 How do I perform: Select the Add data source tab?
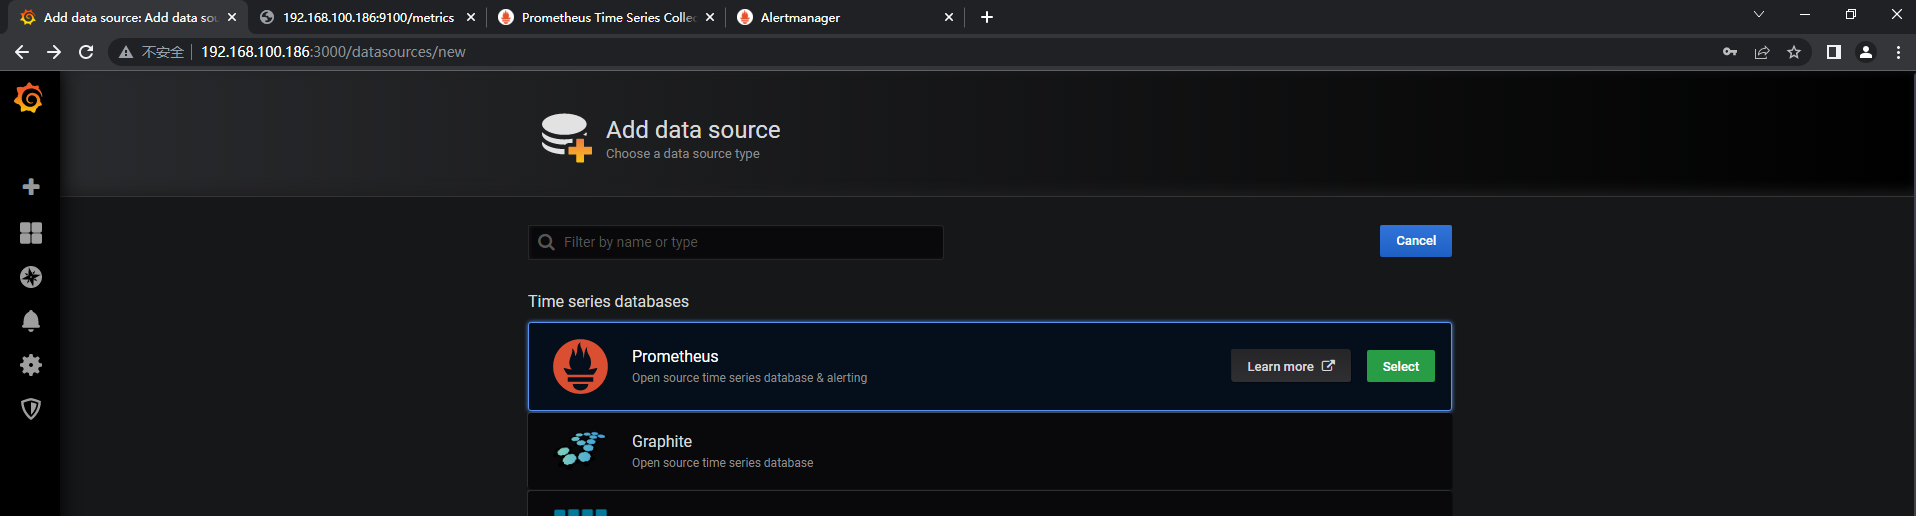130,17
